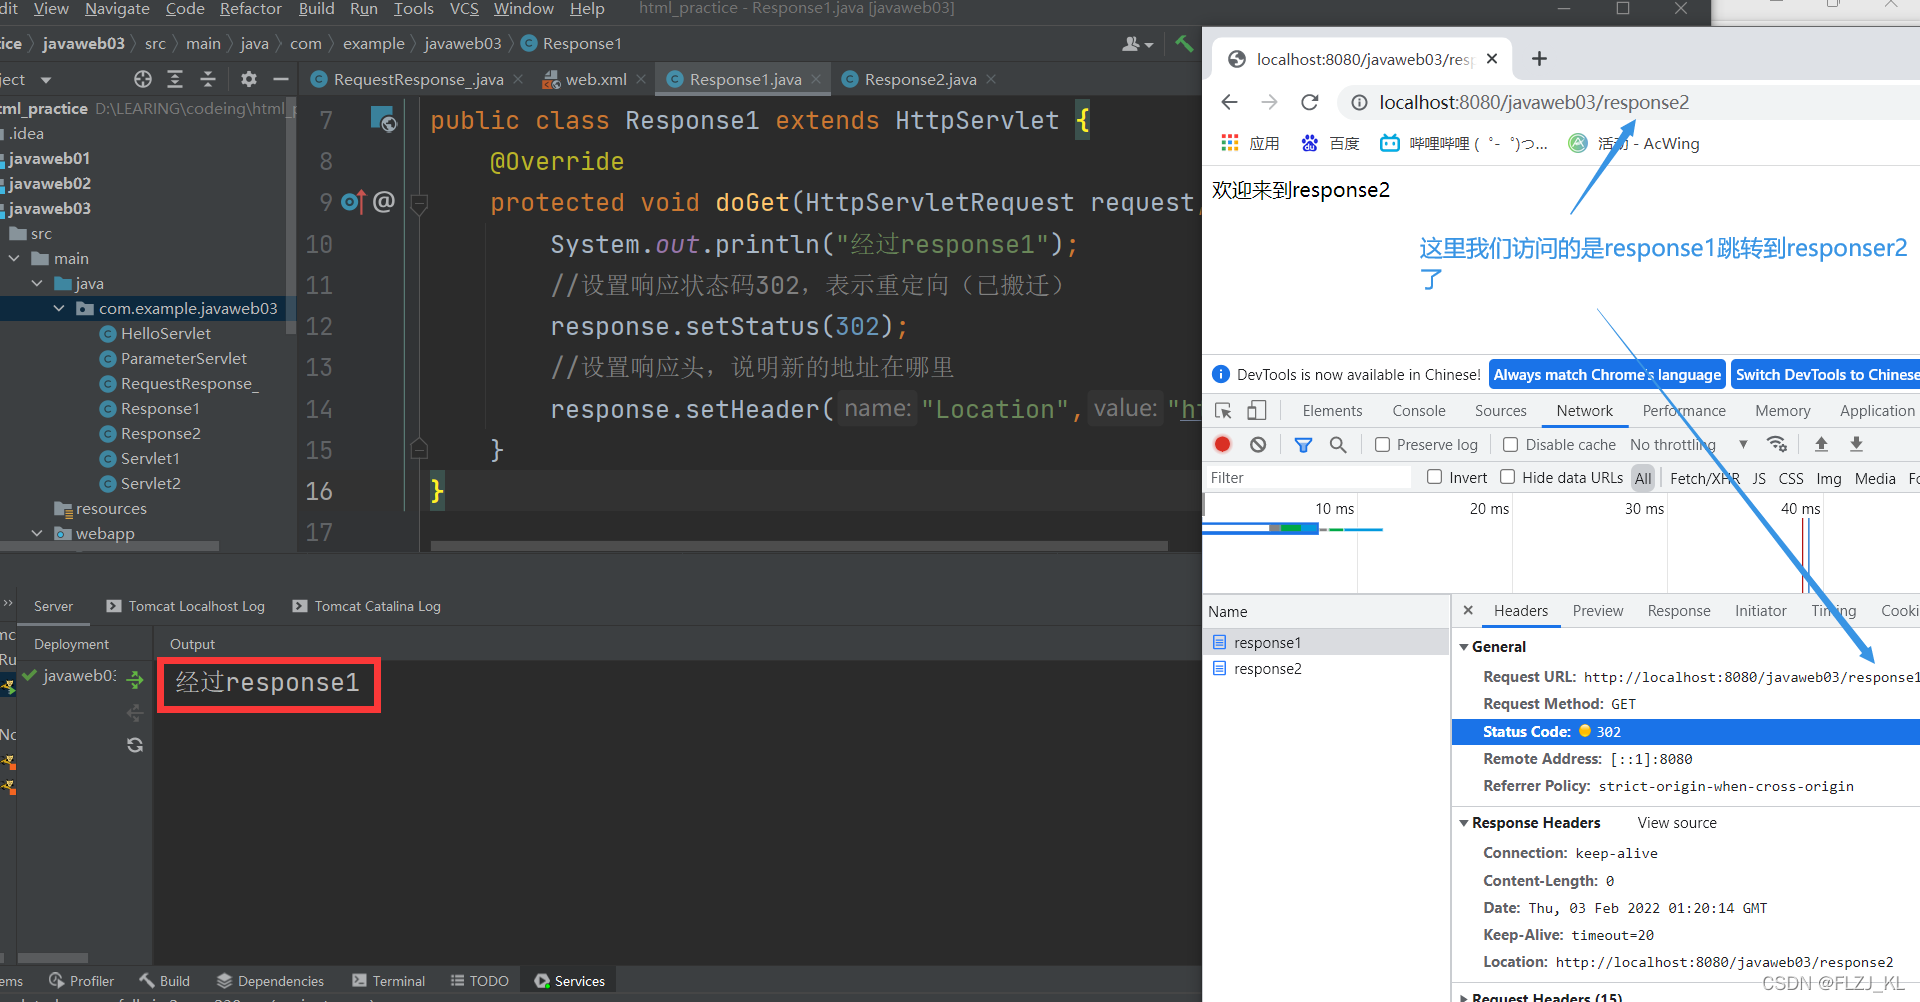Check the Hide data URLs checkbox
This screenshot has height=1002, width=1920.
point(1508,477)
